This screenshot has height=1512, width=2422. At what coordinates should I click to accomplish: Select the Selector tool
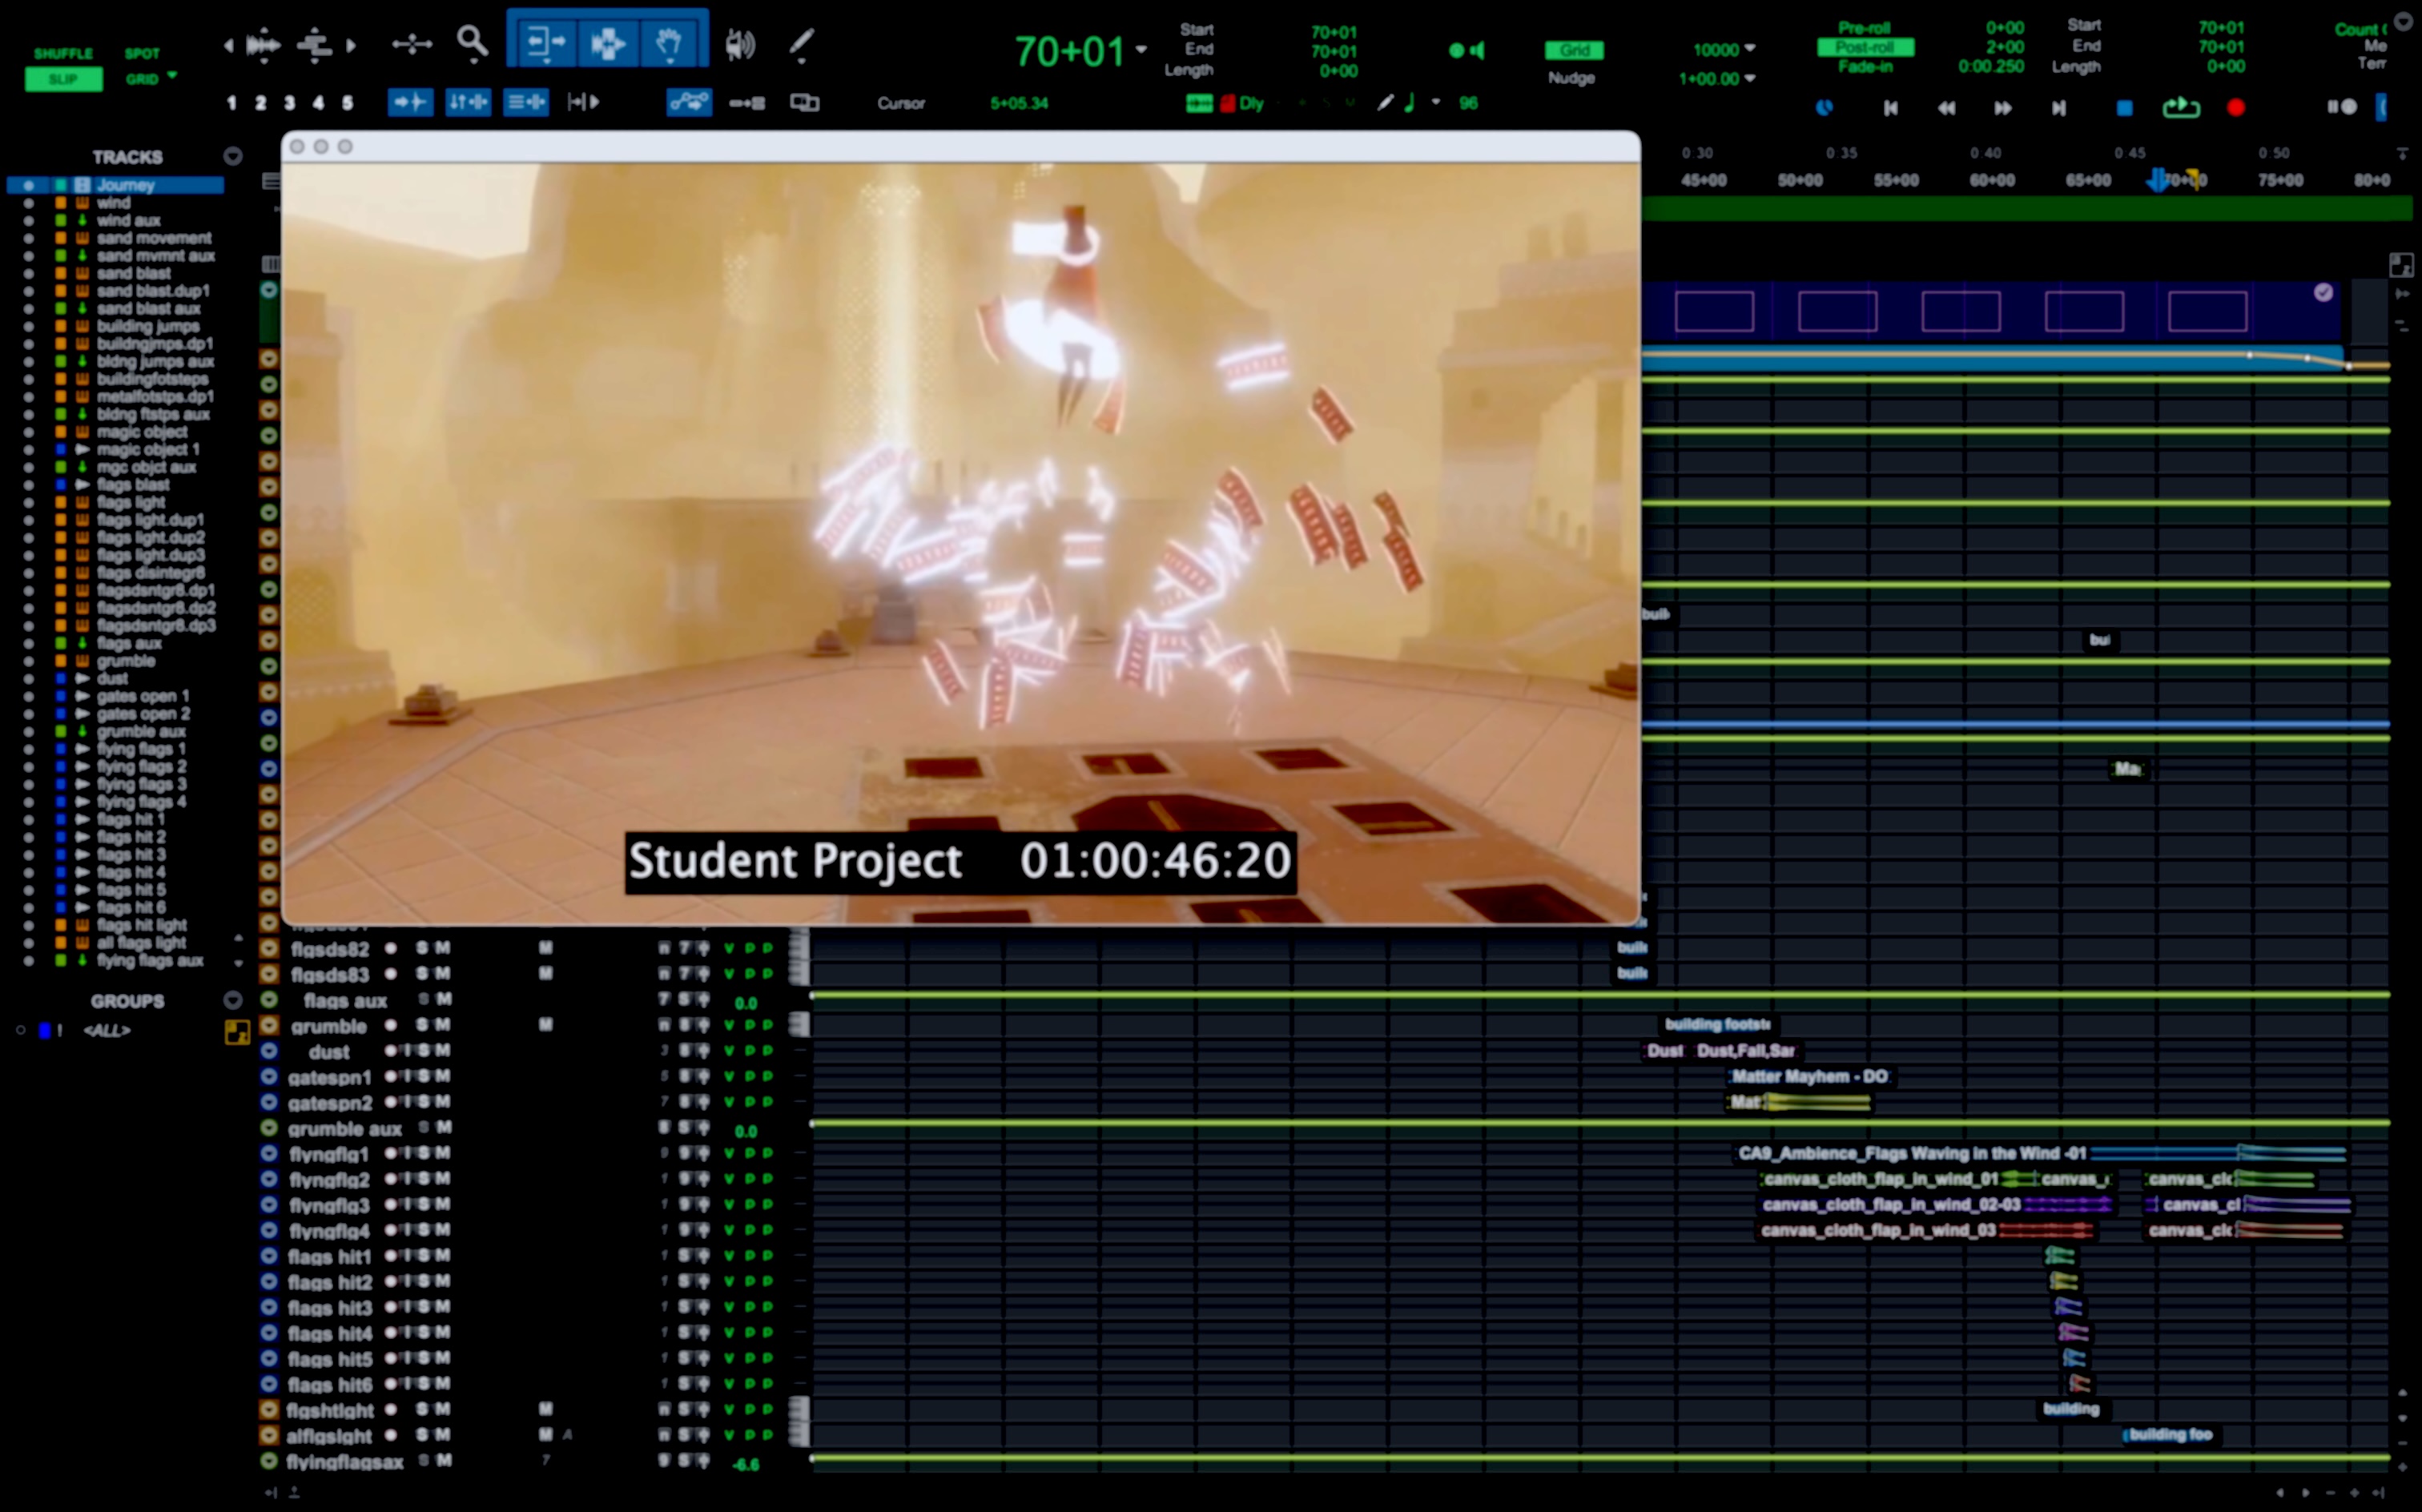pos(607,42)
